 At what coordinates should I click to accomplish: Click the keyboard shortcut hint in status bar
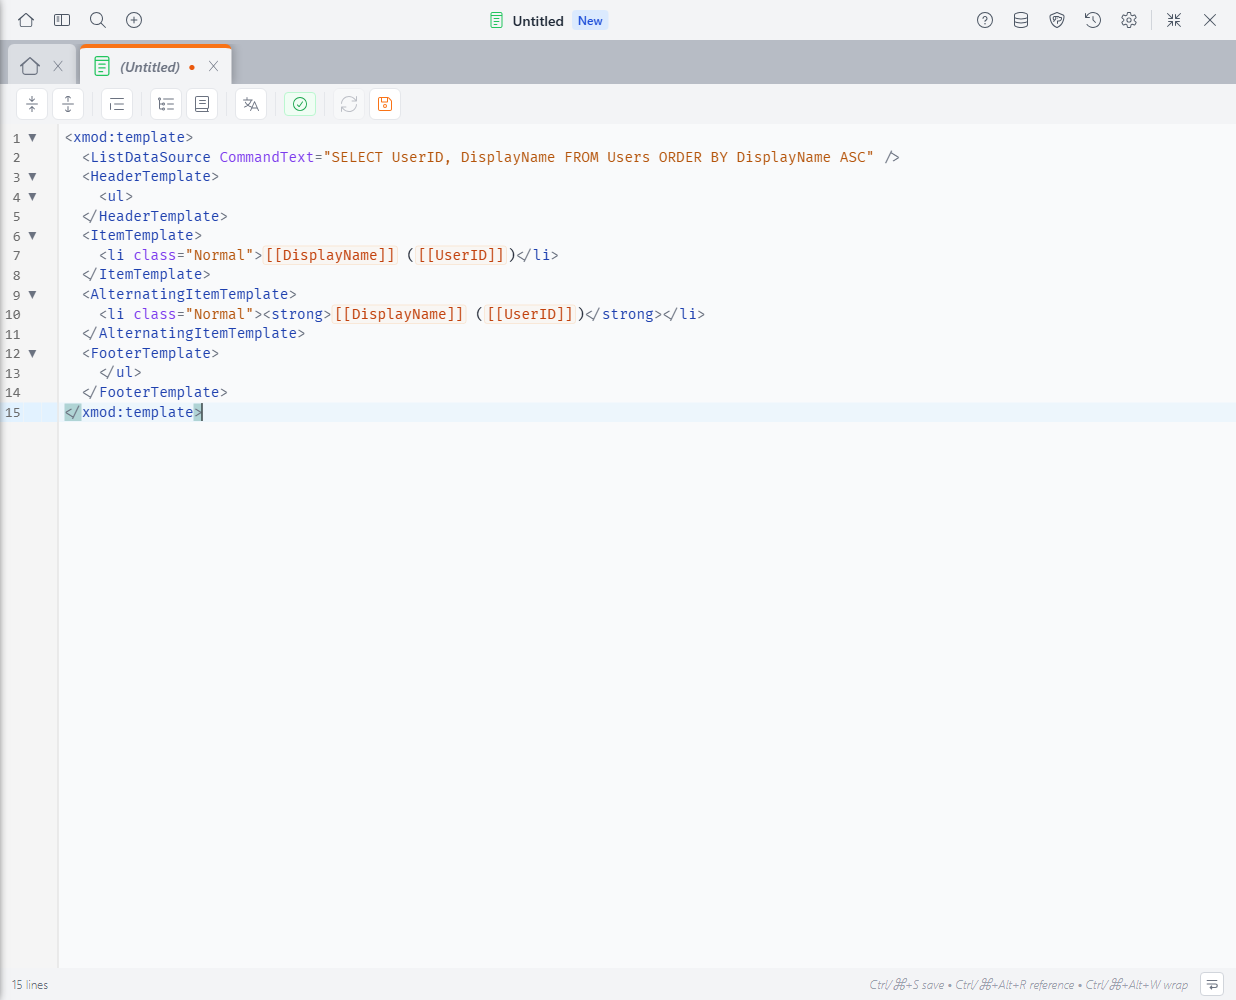[1029, 985]
